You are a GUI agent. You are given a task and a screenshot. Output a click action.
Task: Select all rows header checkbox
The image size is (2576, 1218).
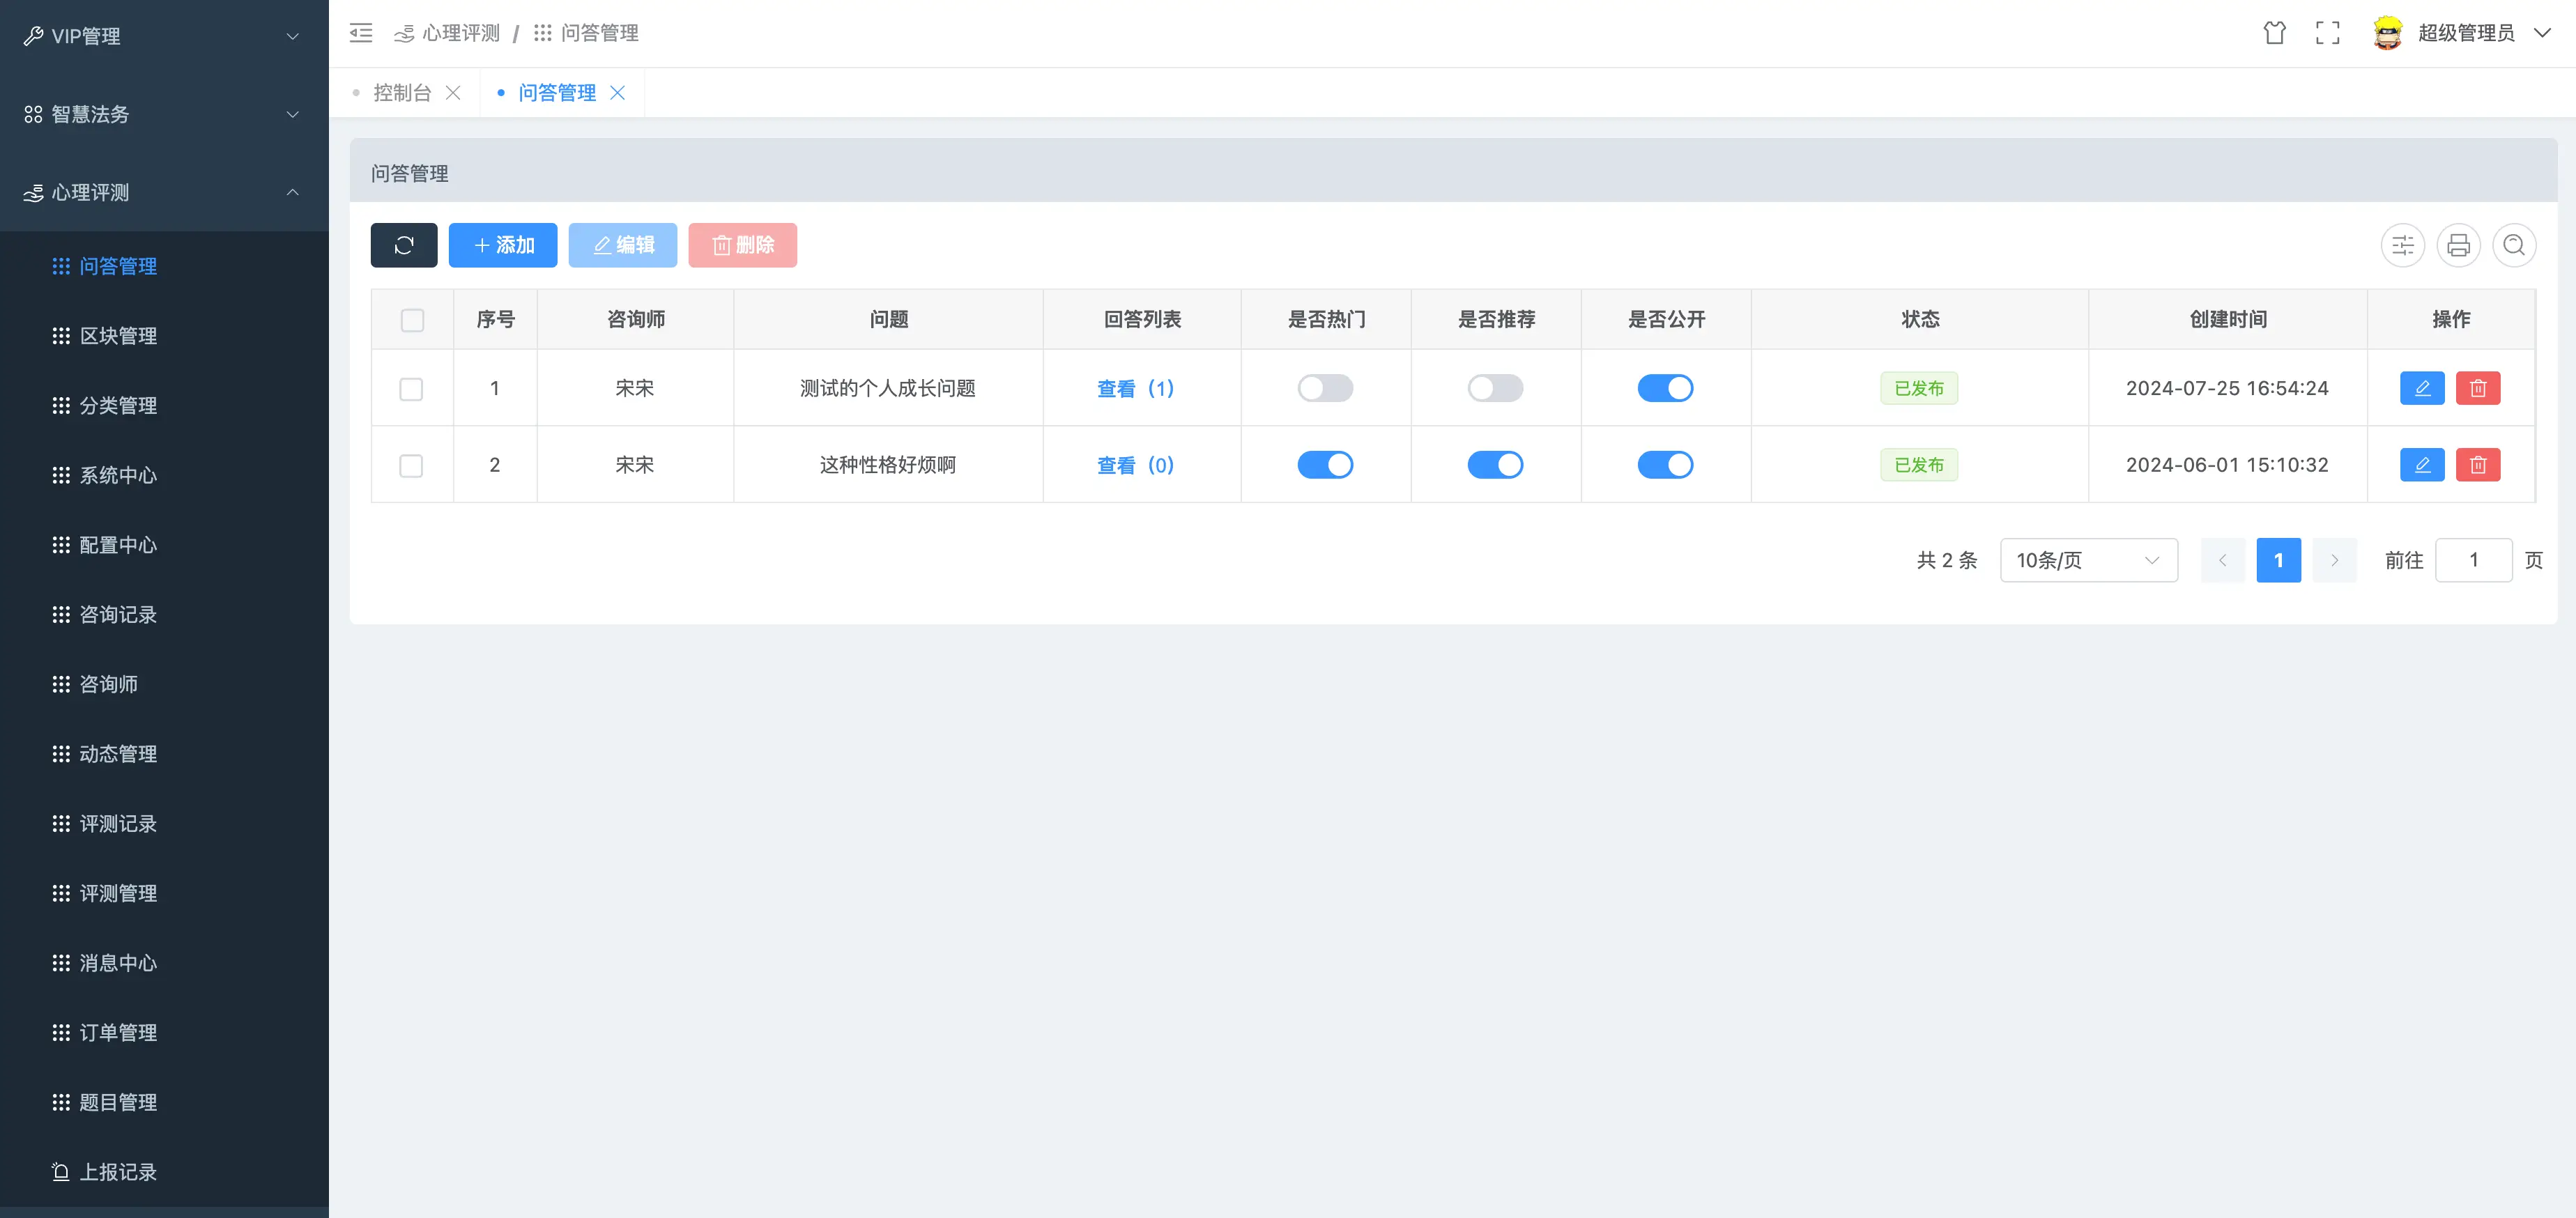412,320
